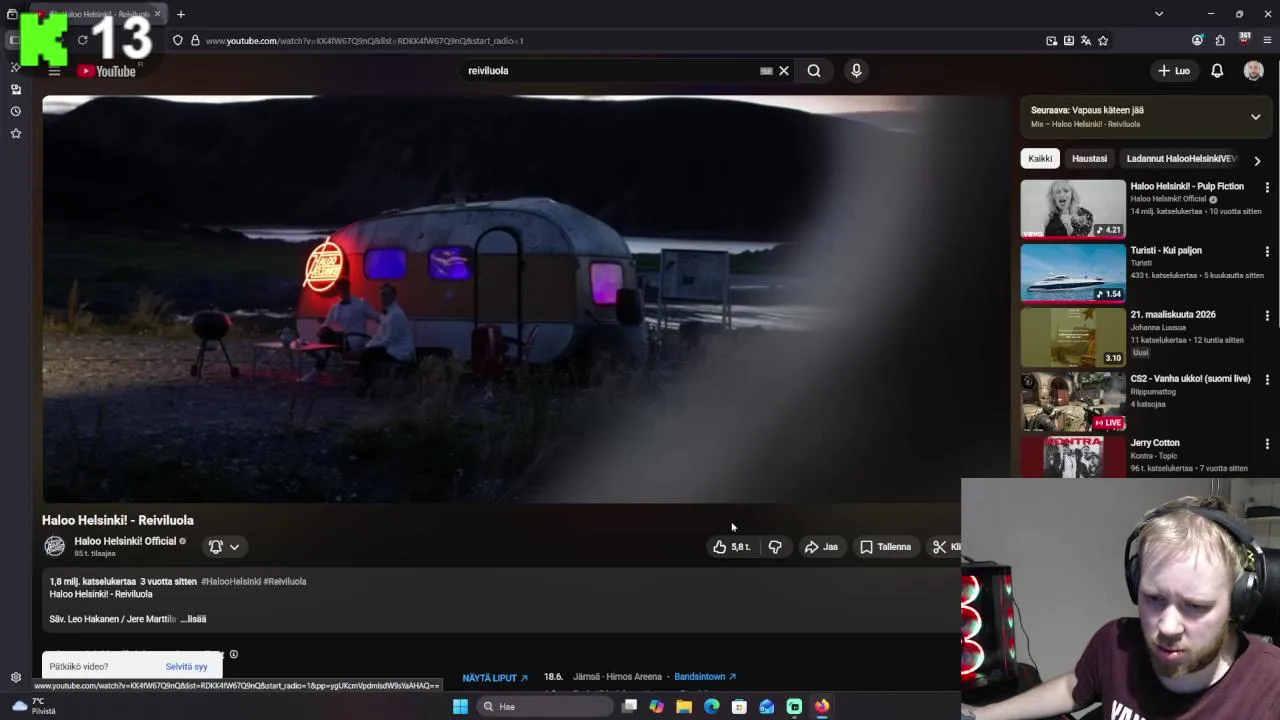Expand the description with ...lisää

(x=193, y=619)
